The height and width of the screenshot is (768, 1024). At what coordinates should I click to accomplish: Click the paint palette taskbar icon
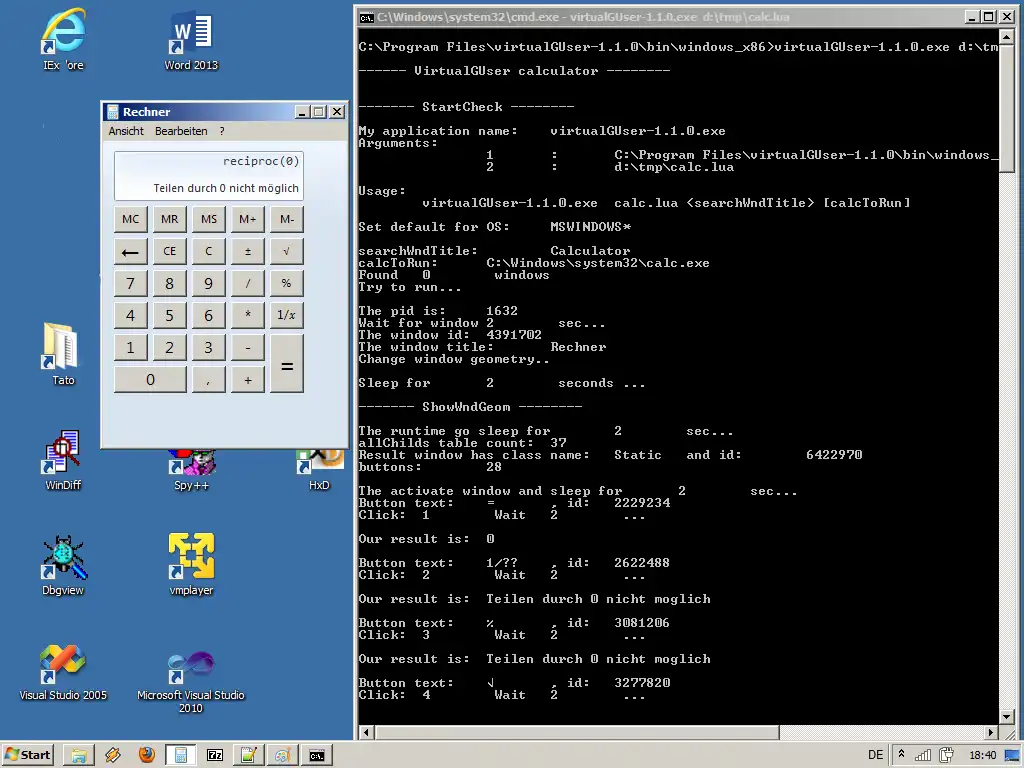tap(282, 756)
